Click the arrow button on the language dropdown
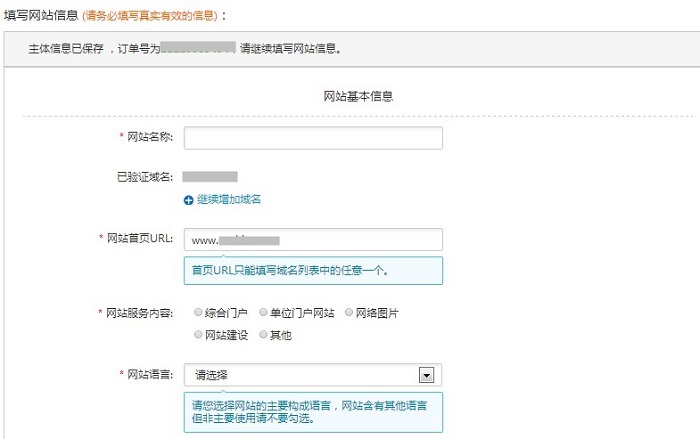 coord(426,375)
